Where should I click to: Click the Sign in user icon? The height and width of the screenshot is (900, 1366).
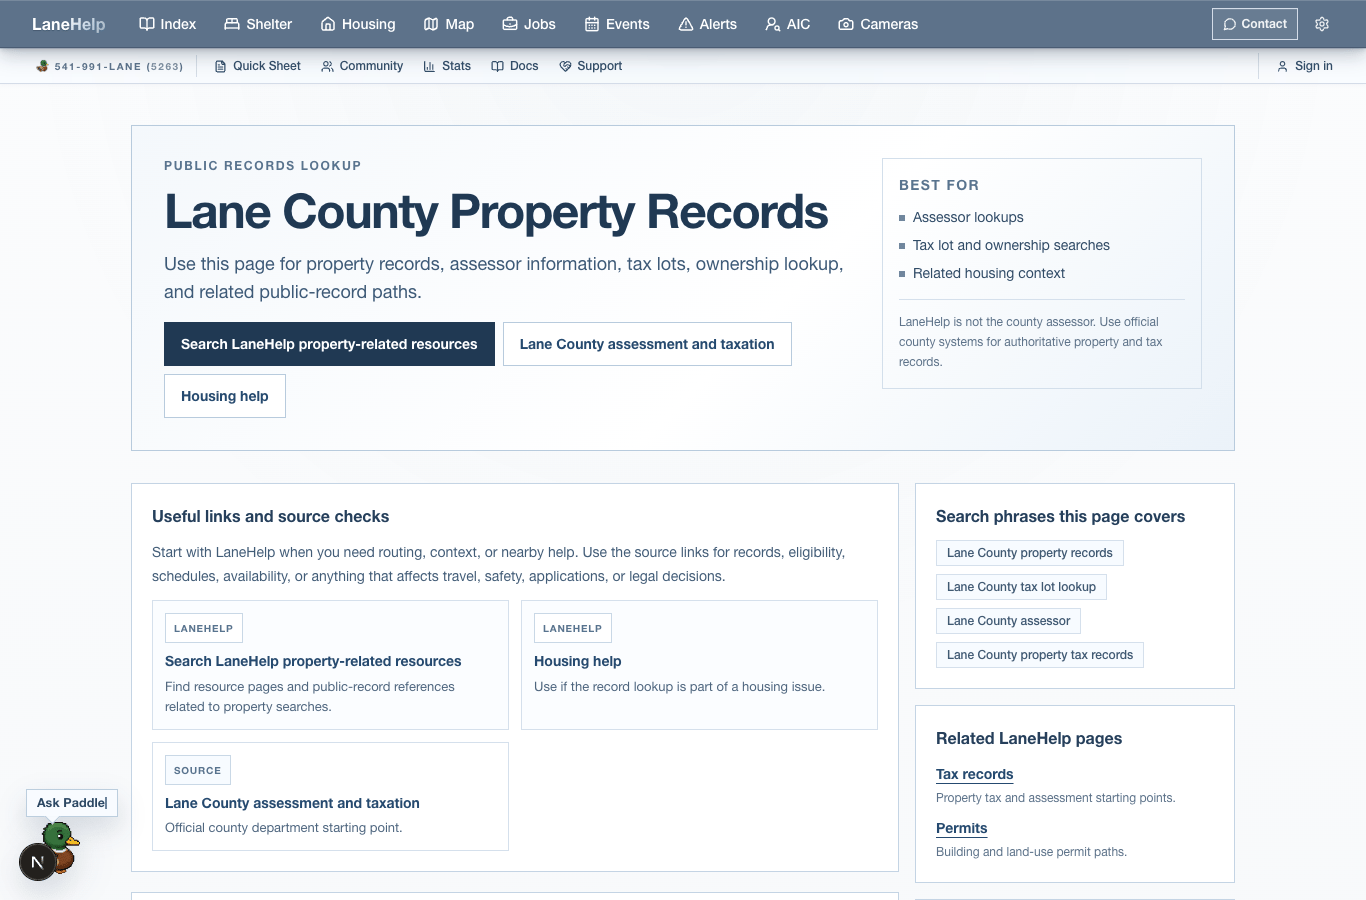[1282, 66]
